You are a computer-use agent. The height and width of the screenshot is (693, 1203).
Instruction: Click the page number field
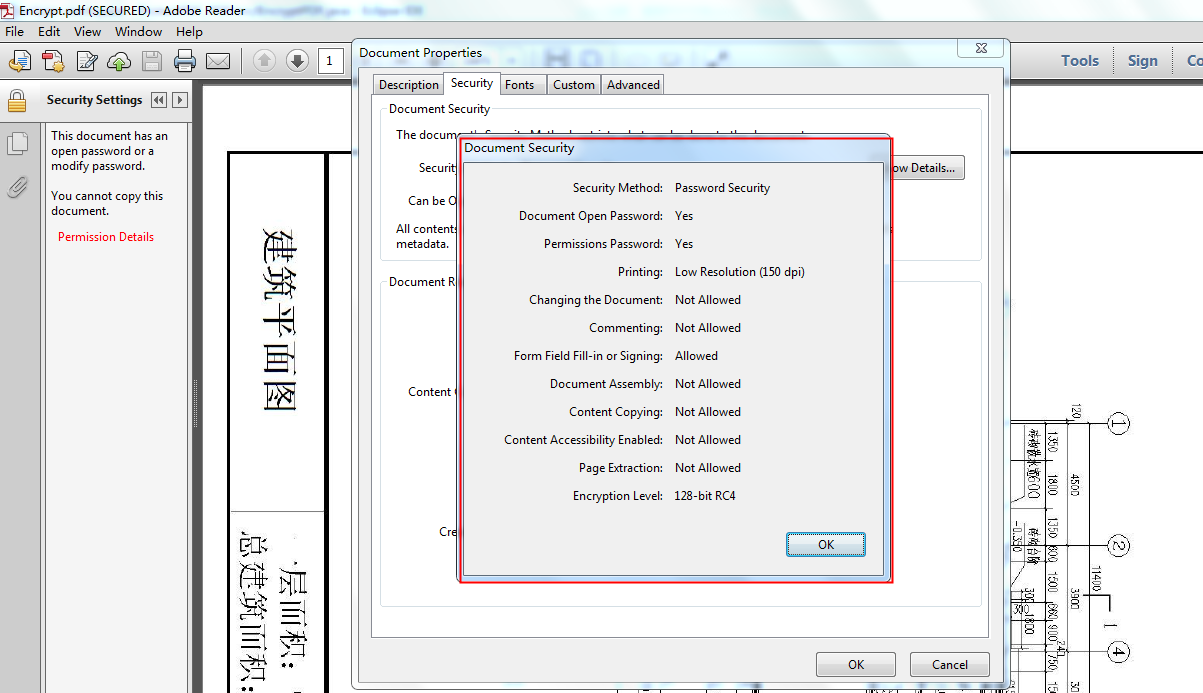coord(331,61)
